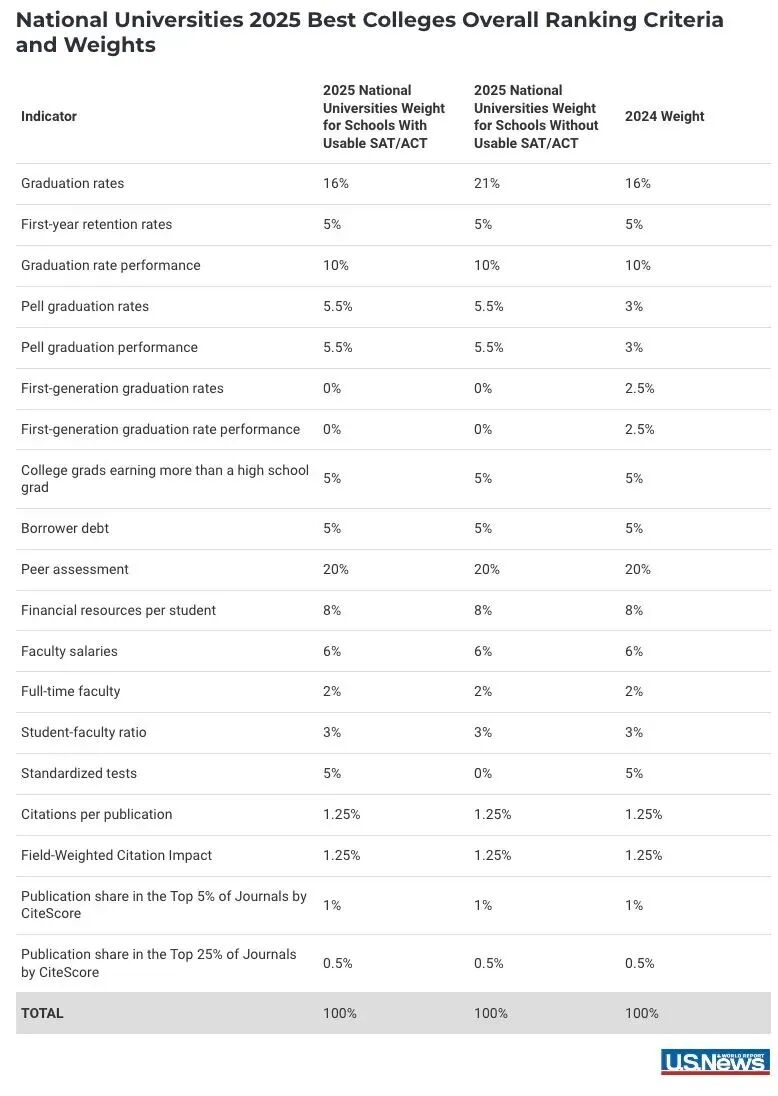778x1096 pixels.
Task: Click the Pell graduation rates label
Action: click(x=85, y=306)
